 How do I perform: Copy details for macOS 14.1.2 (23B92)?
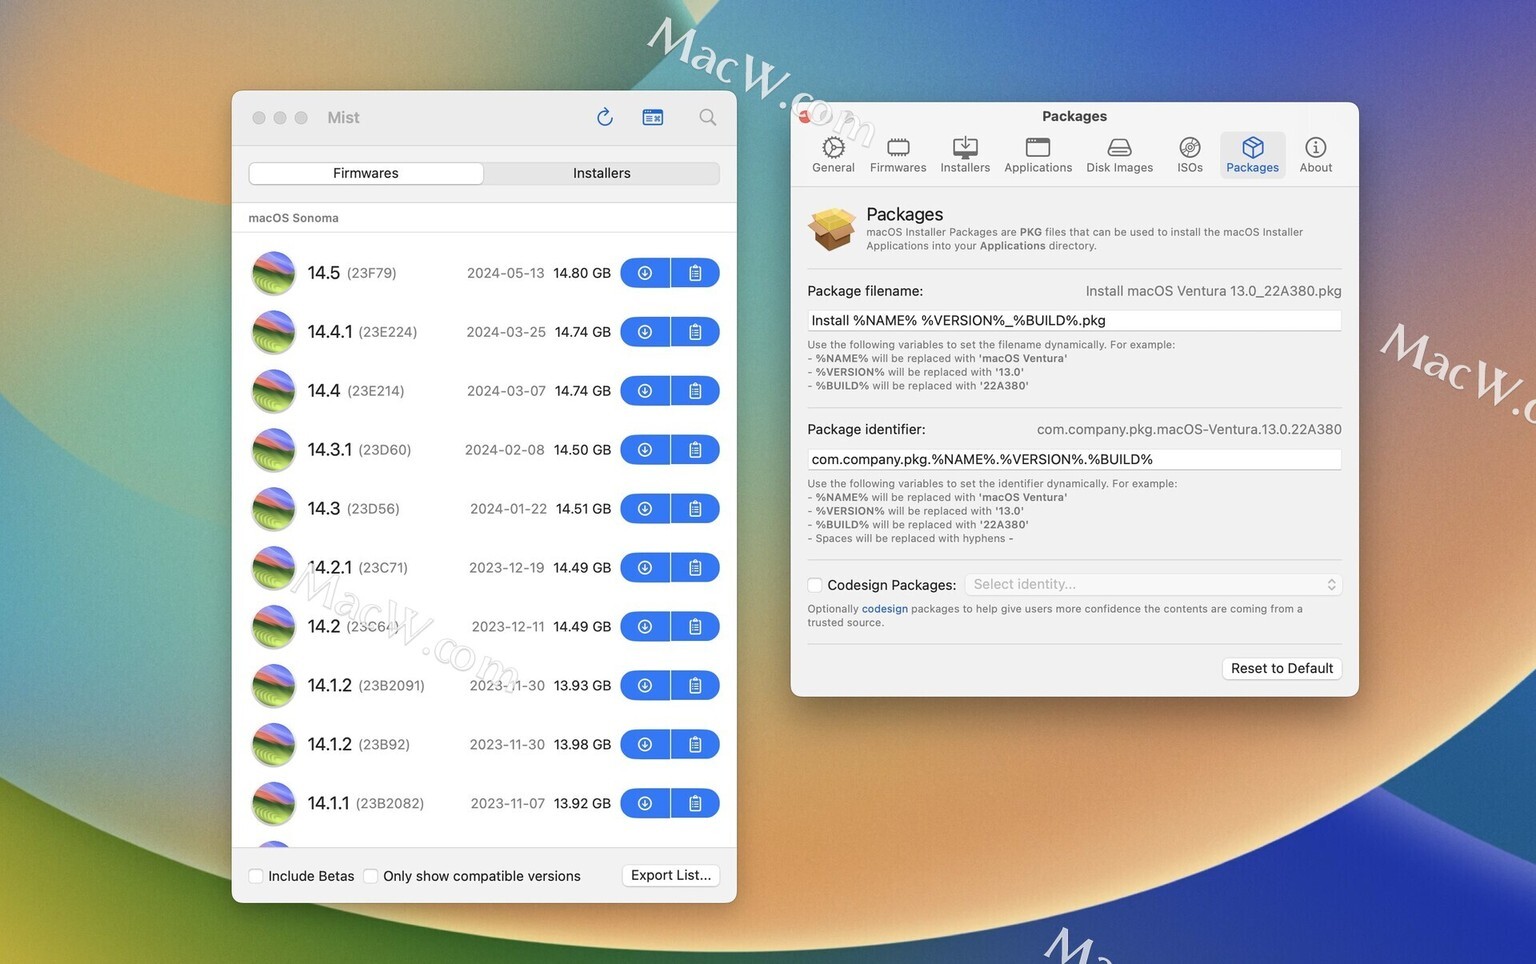695,745
